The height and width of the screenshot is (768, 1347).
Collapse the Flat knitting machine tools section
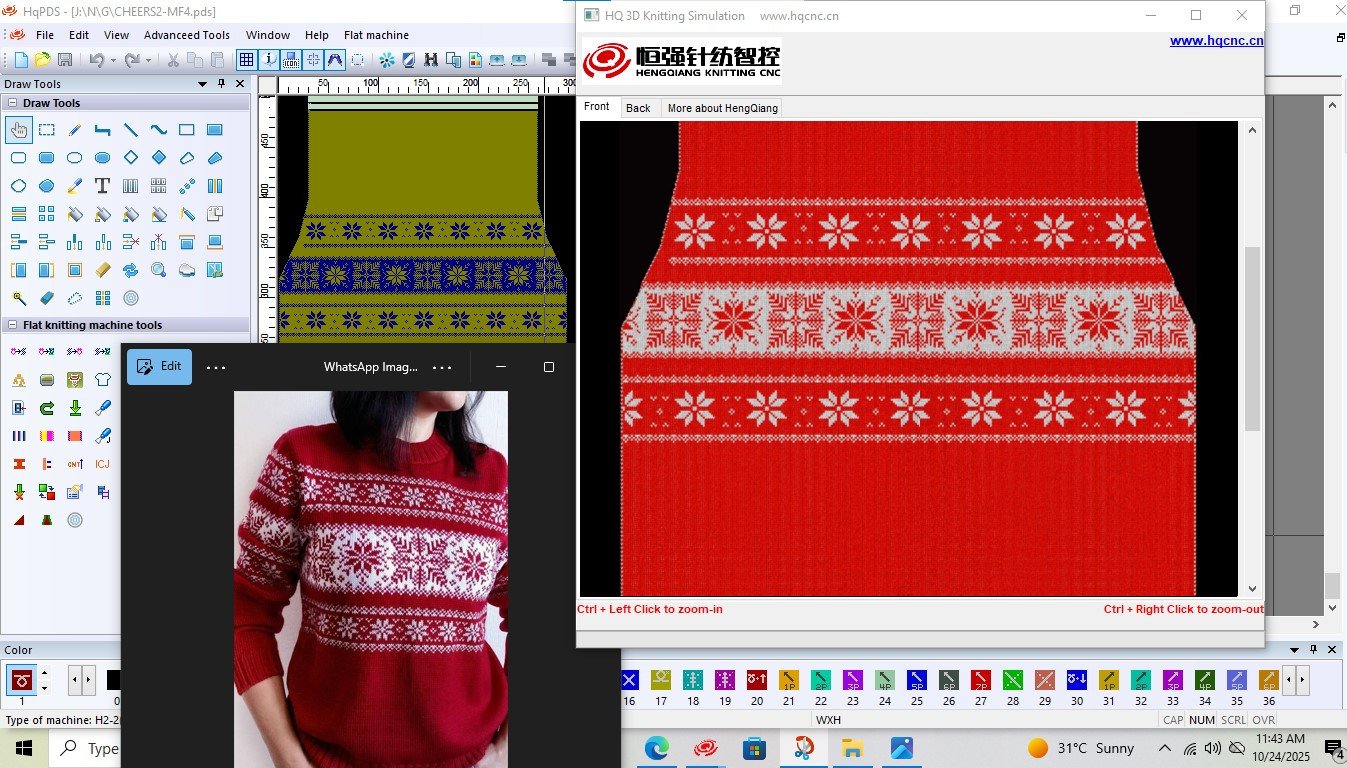13,325
